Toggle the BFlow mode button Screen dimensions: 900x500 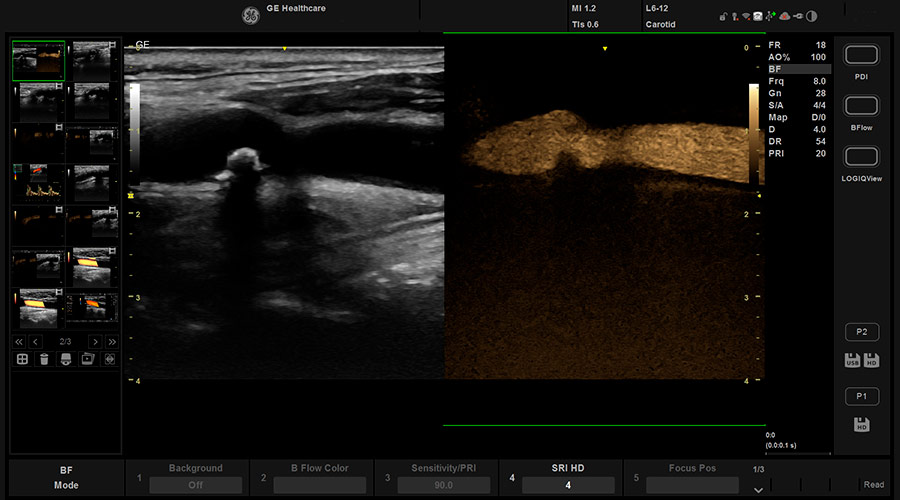coord(861,106)
